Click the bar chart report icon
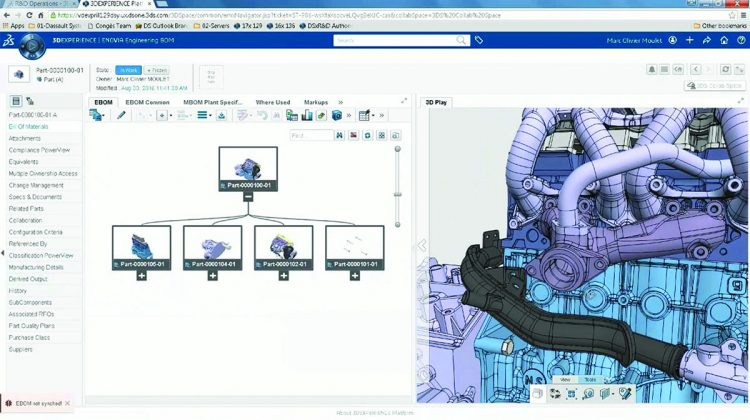 pos(307,115)
